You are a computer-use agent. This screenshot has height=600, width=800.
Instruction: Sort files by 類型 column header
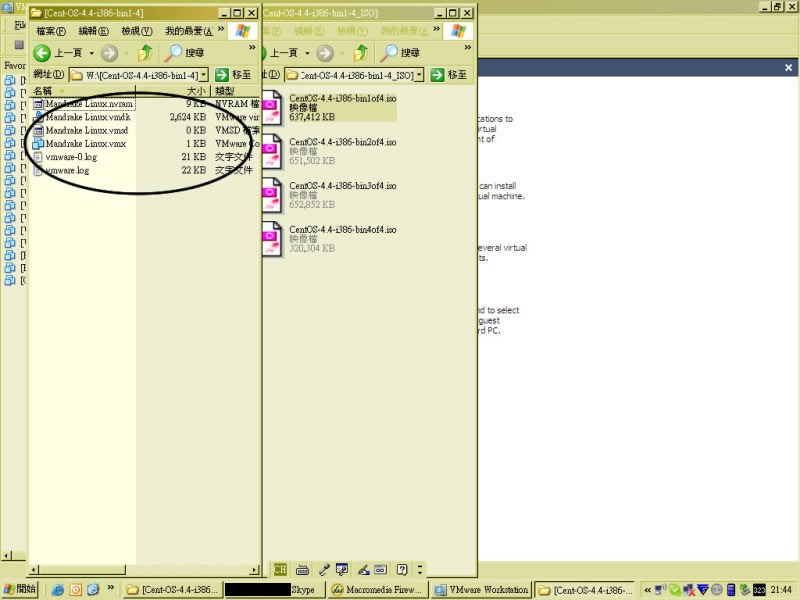coord(235,91)
